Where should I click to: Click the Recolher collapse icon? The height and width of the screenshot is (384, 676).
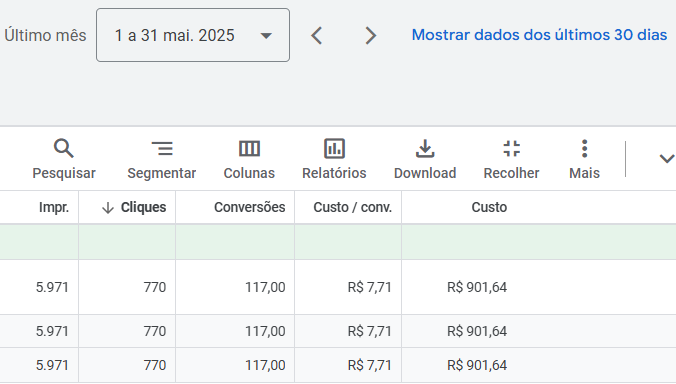(511, 149)
